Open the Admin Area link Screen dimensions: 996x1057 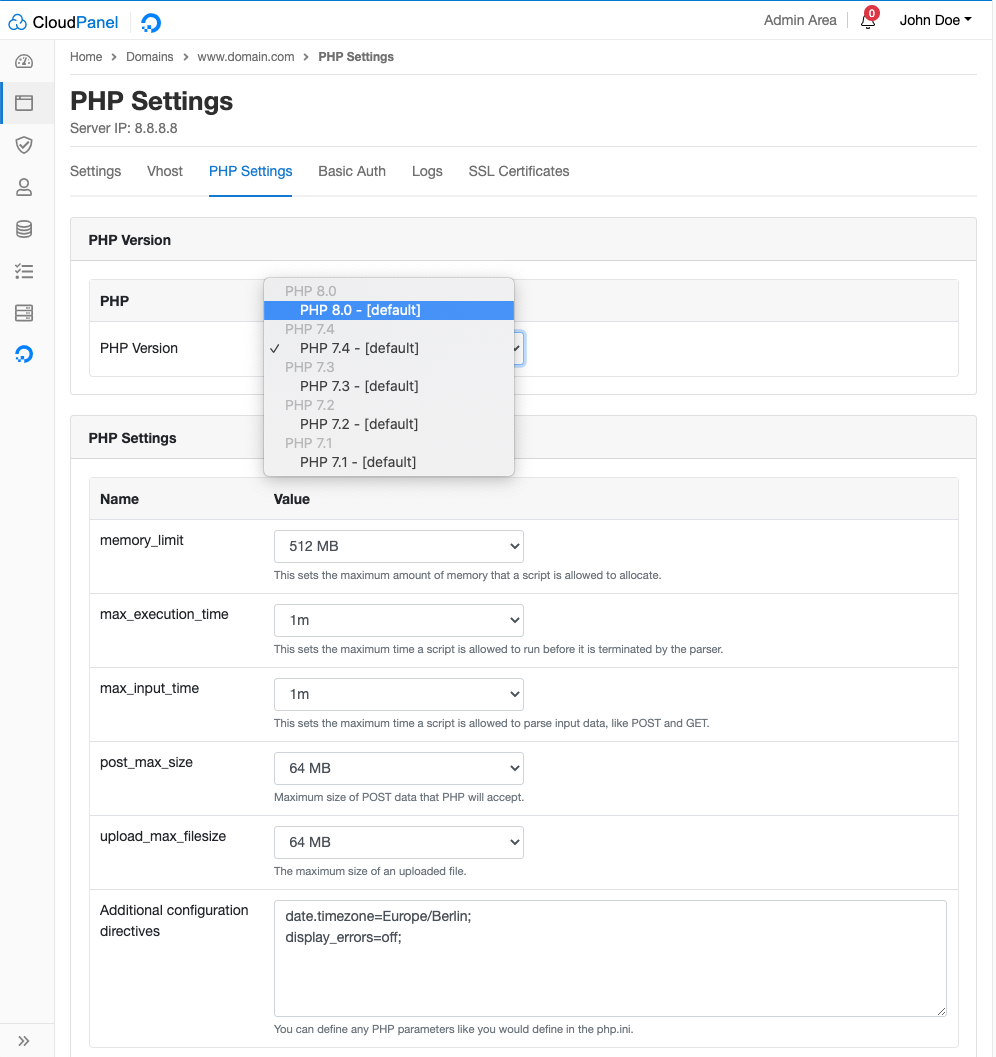point(800,20)
